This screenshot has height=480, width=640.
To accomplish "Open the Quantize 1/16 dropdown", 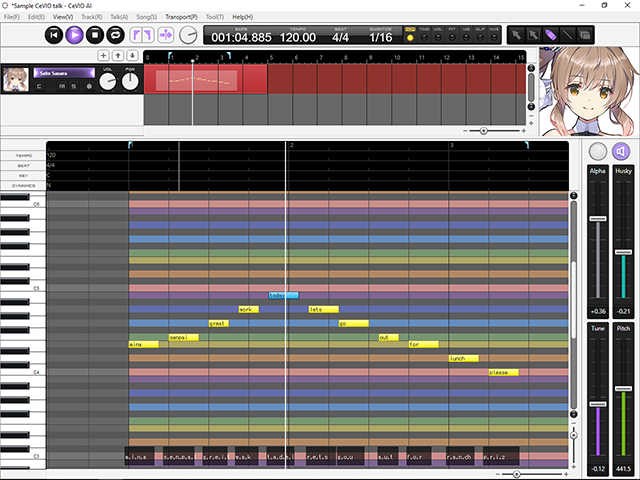I will pos(380,37).
